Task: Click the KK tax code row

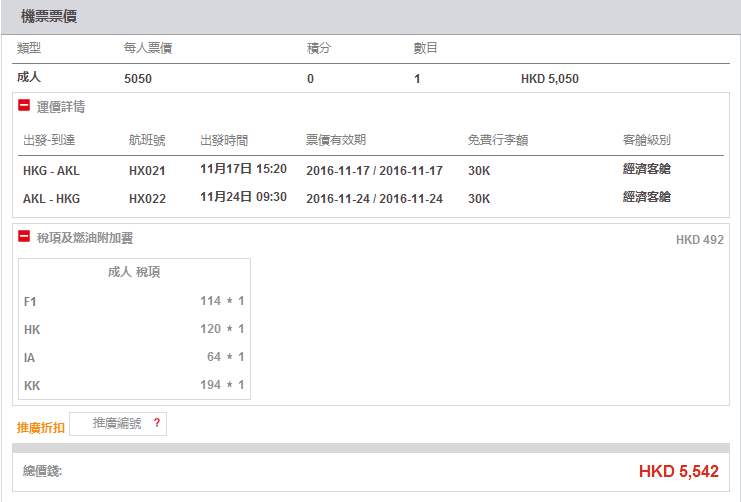Action: [134, 385]
